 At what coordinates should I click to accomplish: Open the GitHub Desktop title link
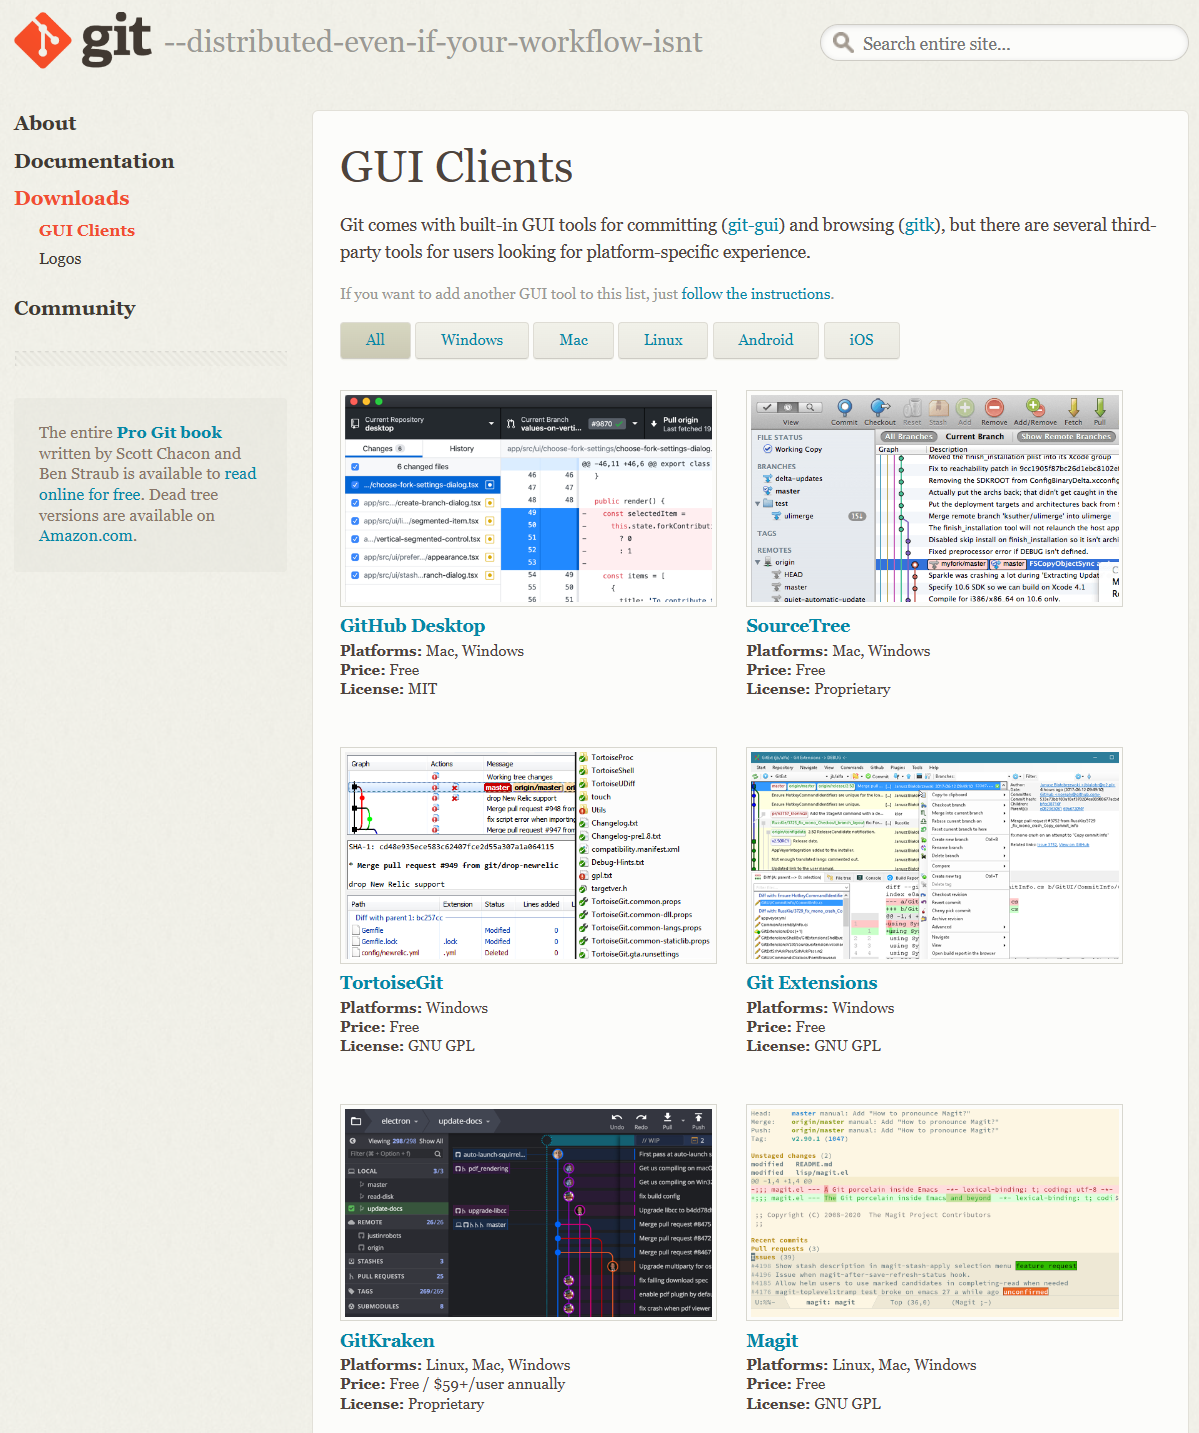[413, 626]
